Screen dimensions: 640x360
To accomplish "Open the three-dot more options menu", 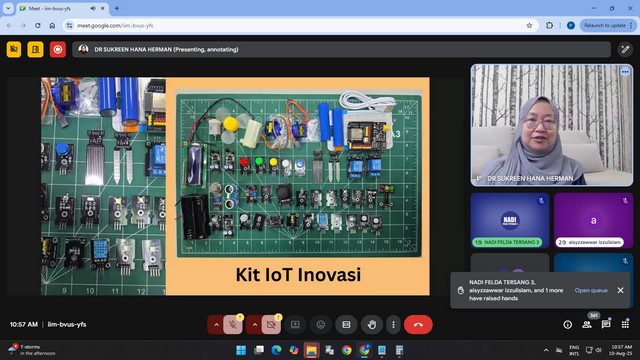I will point(393,325).
